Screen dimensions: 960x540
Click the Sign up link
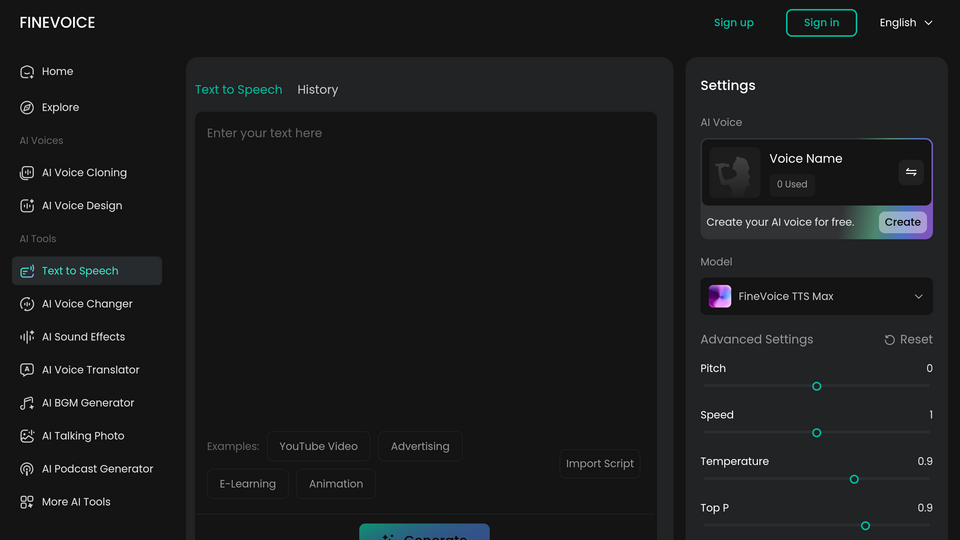[733, 23]
